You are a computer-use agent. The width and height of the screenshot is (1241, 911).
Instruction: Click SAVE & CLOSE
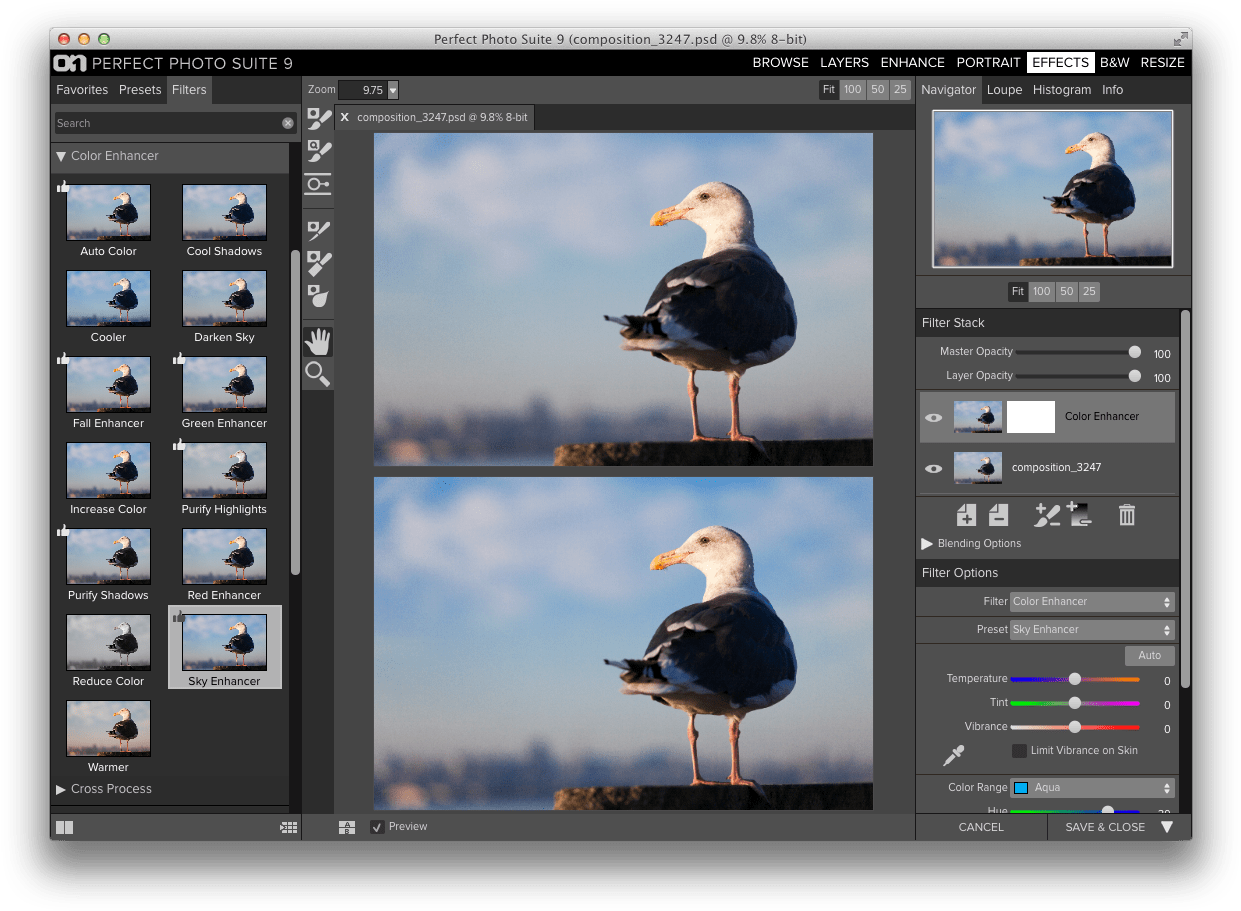1103,827
